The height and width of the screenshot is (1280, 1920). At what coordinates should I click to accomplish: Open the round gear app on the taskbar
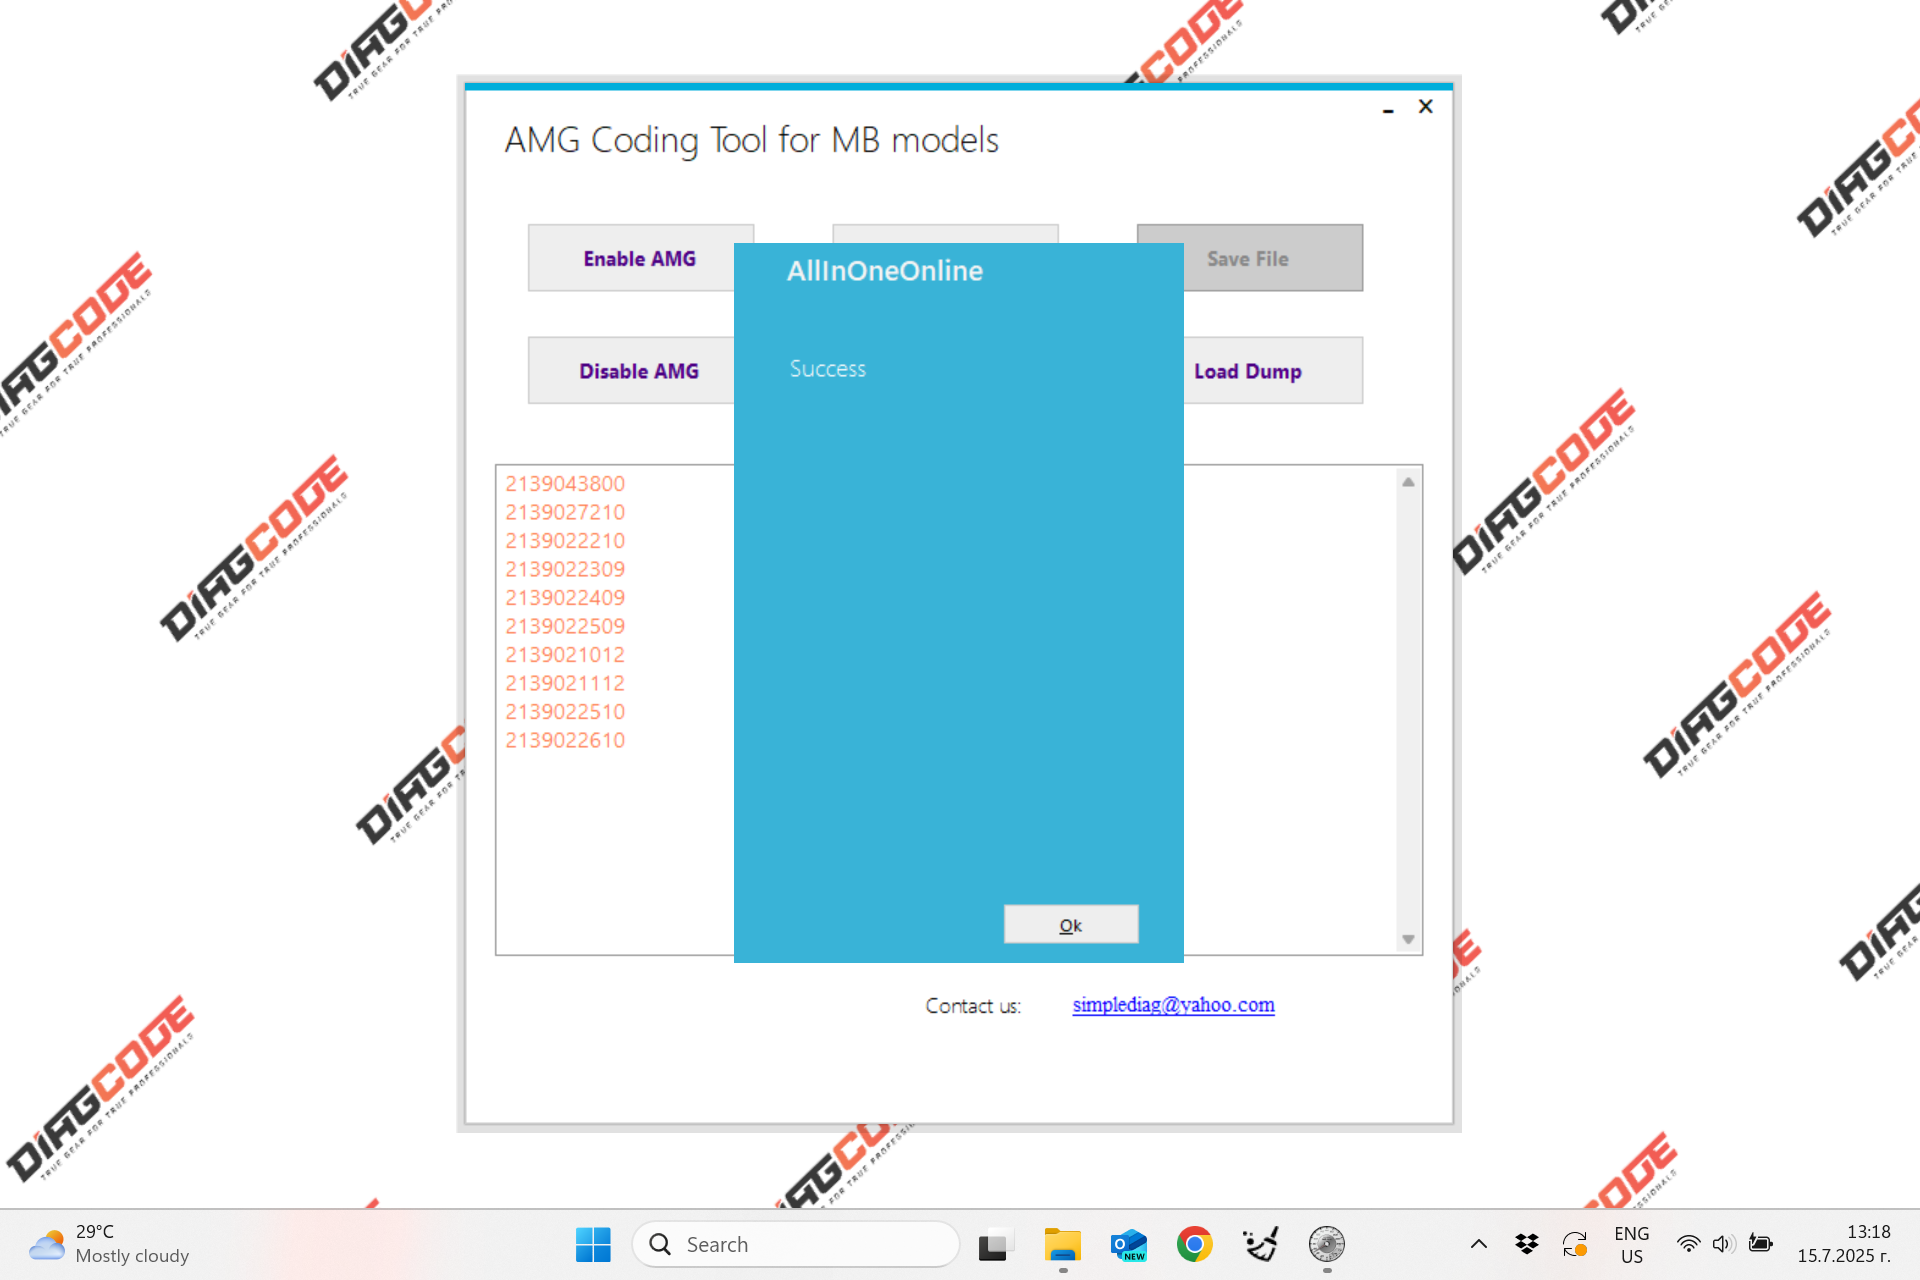tap(1327, 1244)
